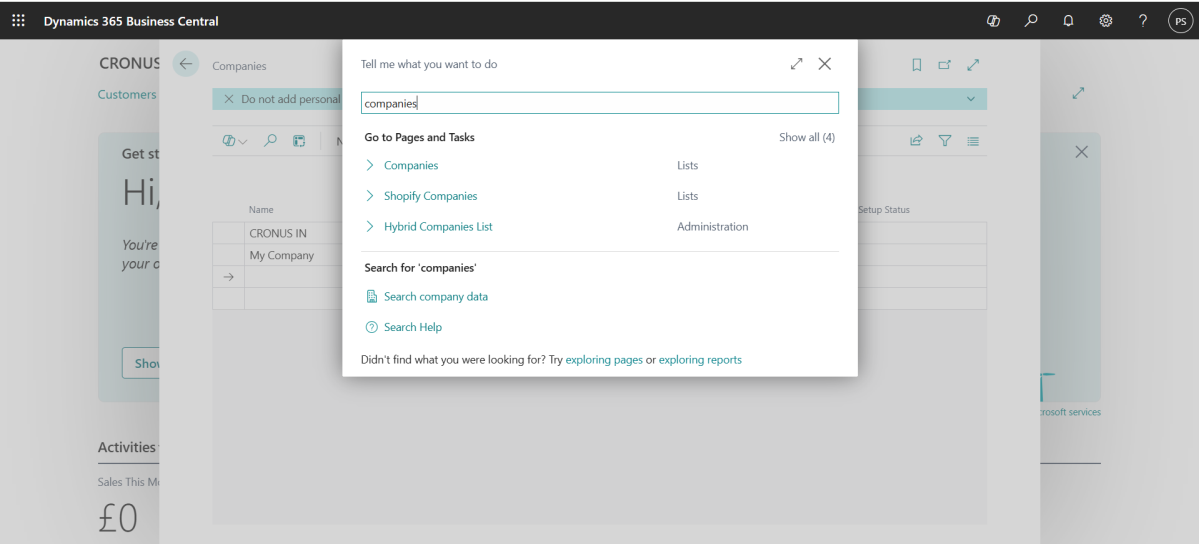Click the new row arrow marker
1199x544 pixels.
(228, 277)
